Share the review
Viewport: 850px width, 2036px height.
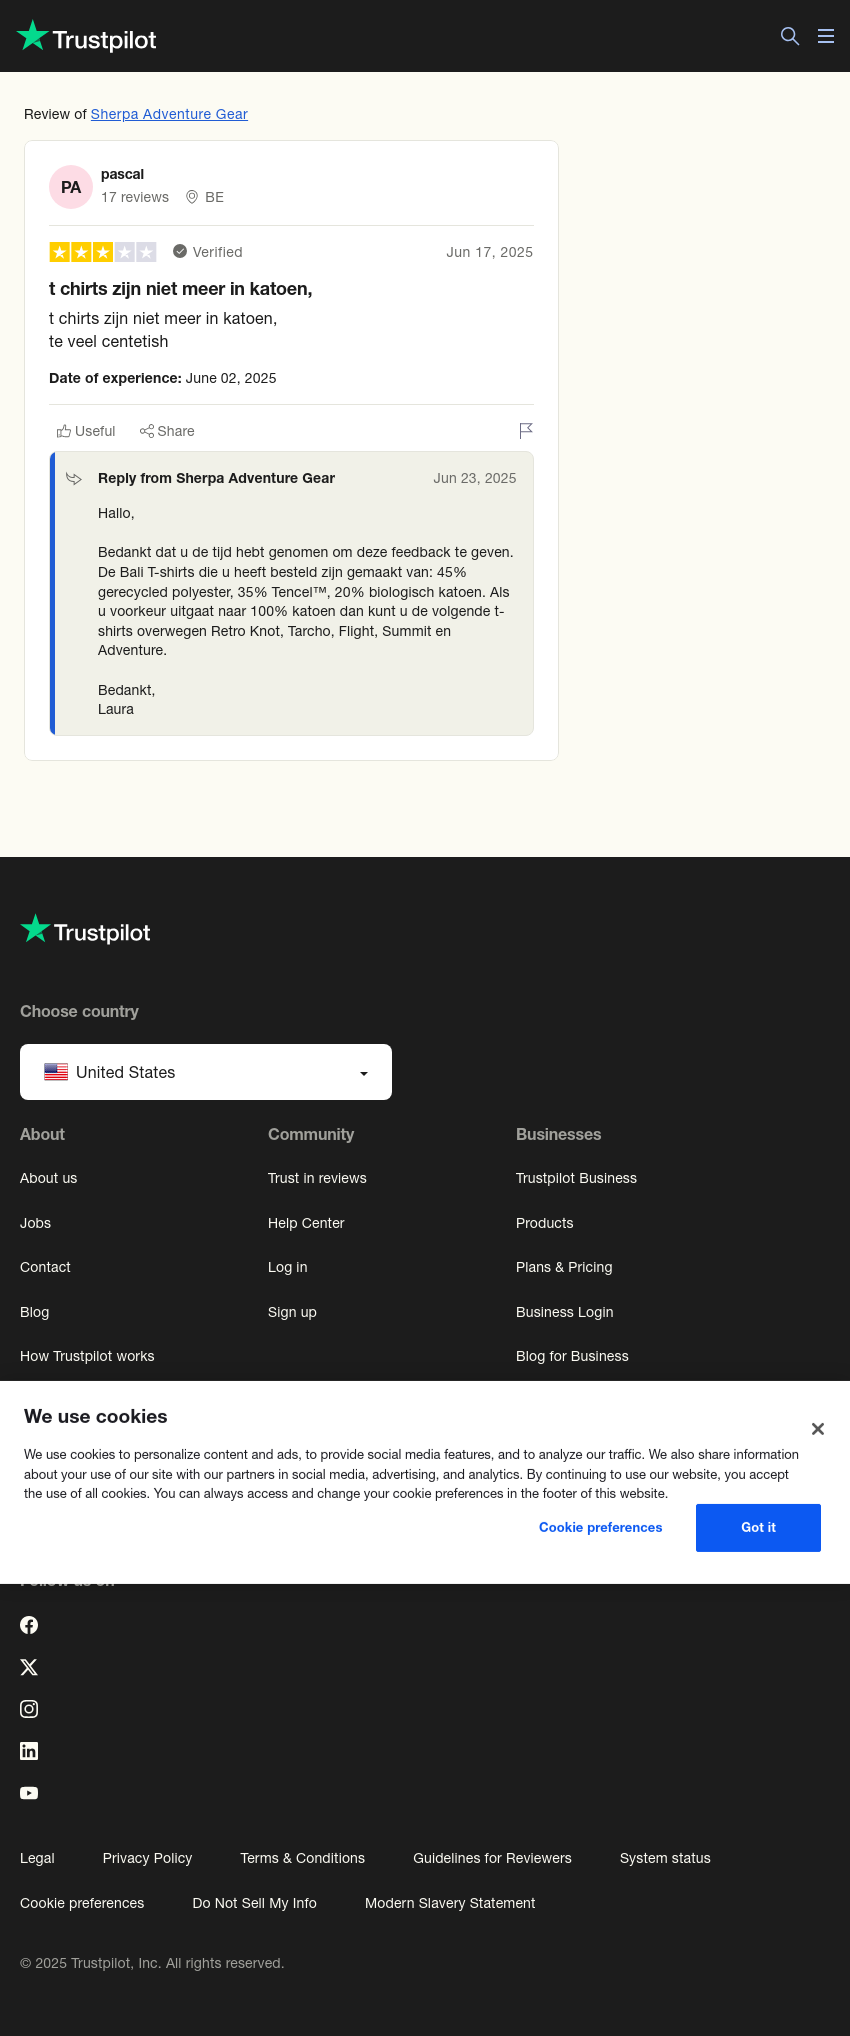coord(167,431)
